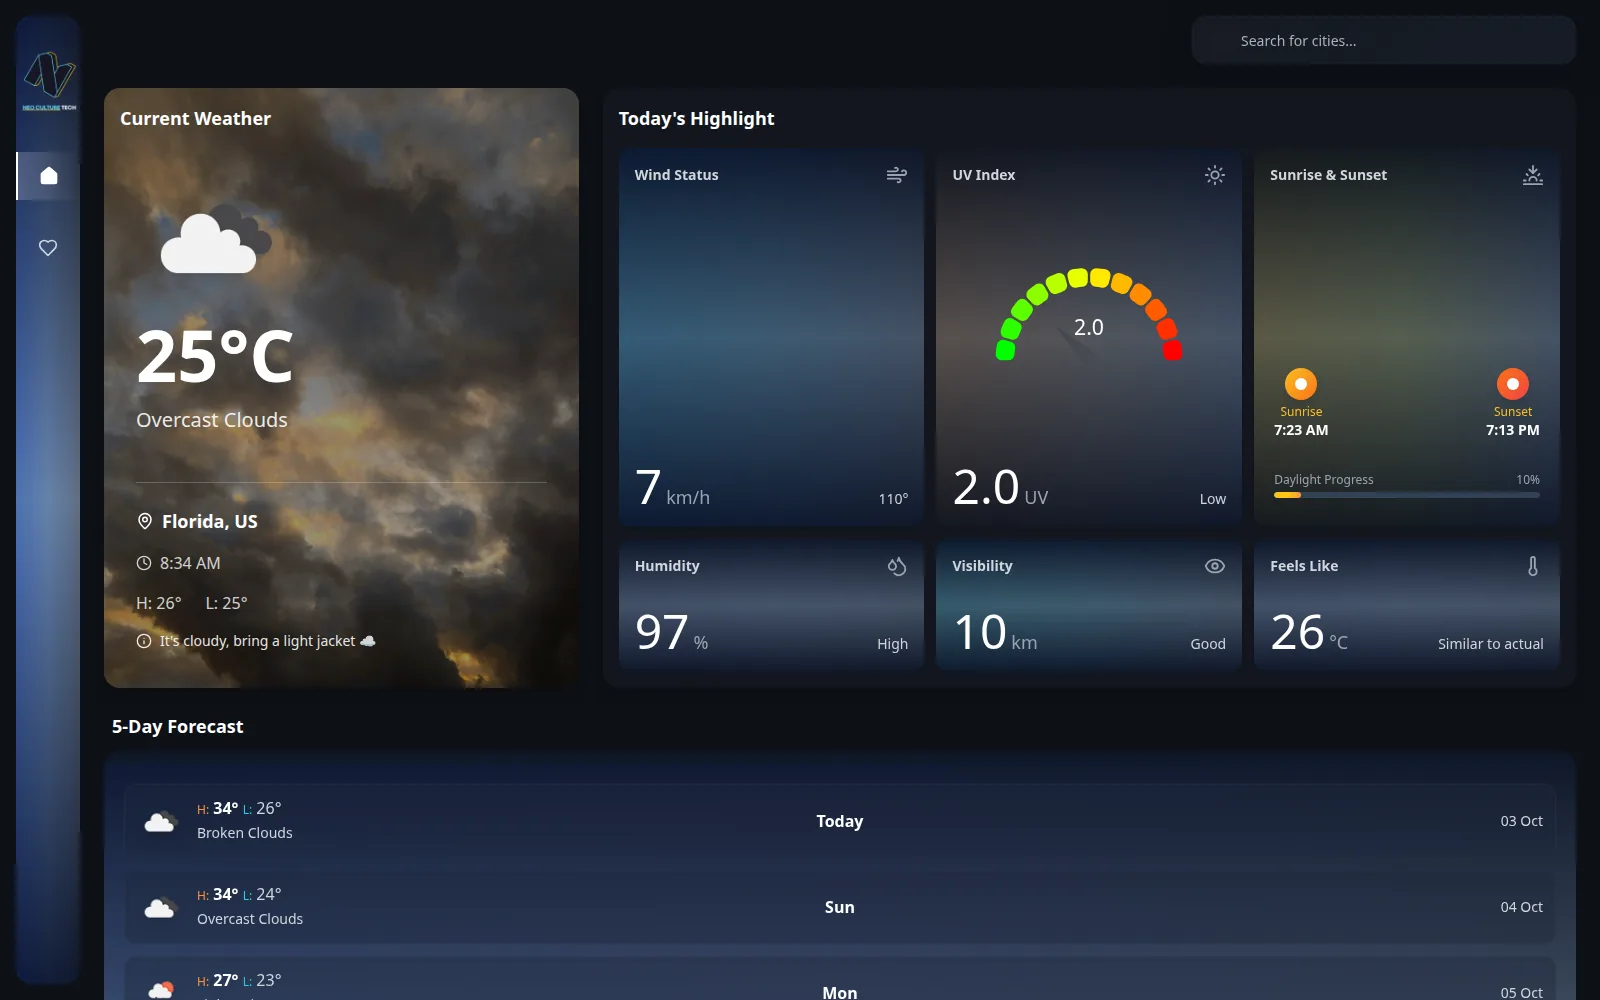Click the 7:13 PM sunset time
This screenshot has height=1000, width=1600.
[x=1512, y=430]
